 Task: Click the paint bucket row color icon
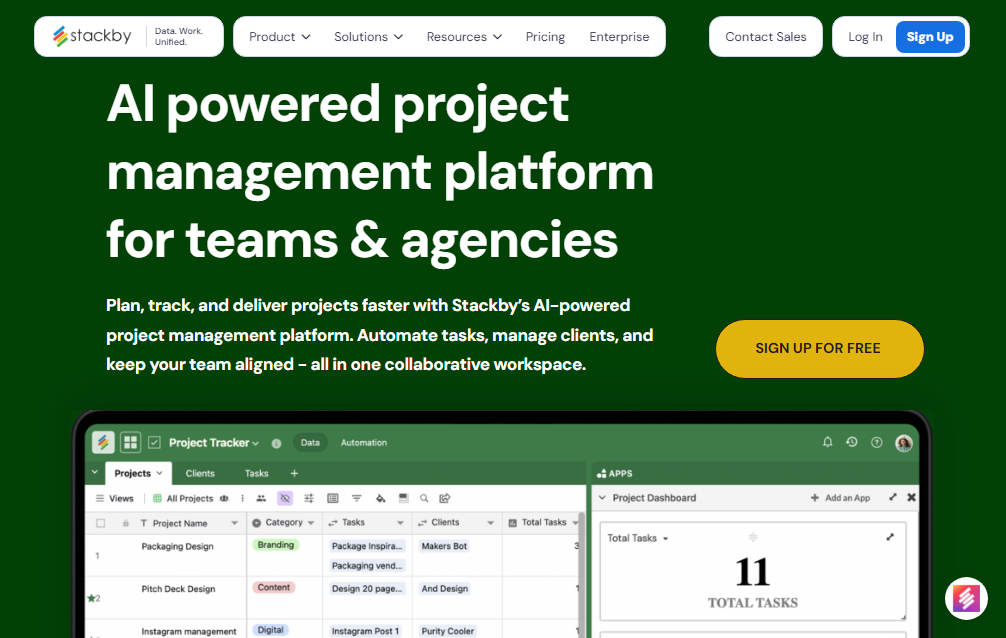click(x=380, y=498)
